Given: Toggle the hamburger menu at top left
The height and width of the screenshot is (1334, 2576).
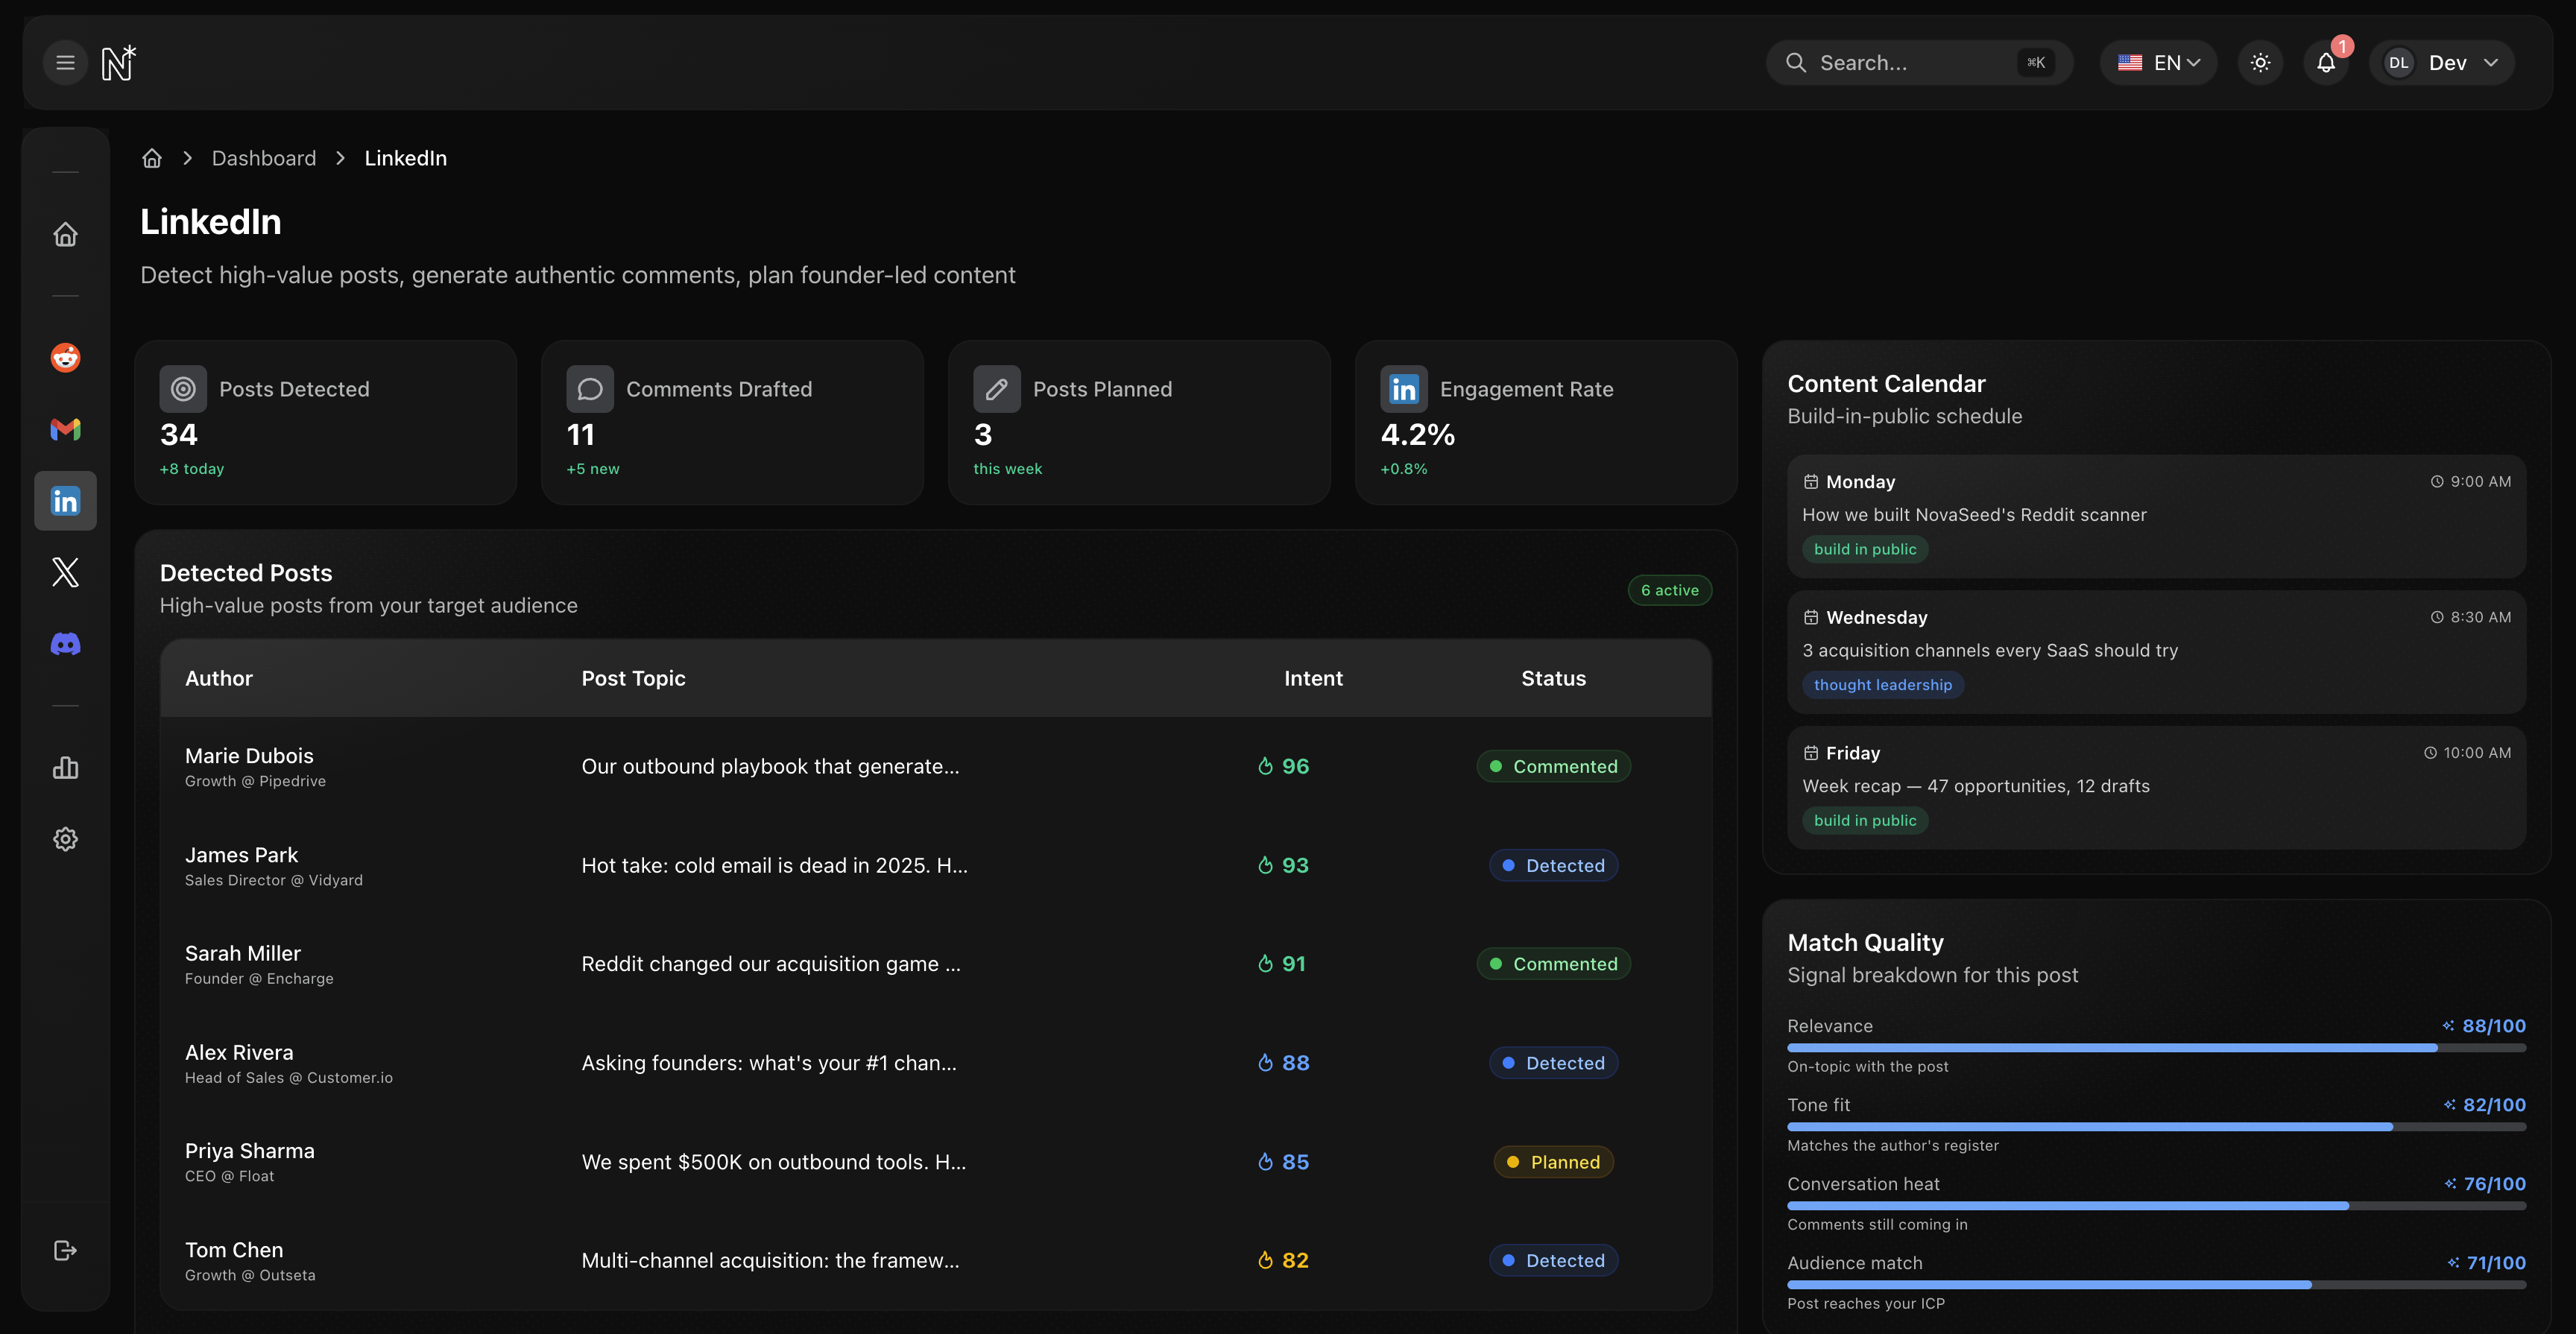Looking at the screenshot, I should [x=65, y=62].
